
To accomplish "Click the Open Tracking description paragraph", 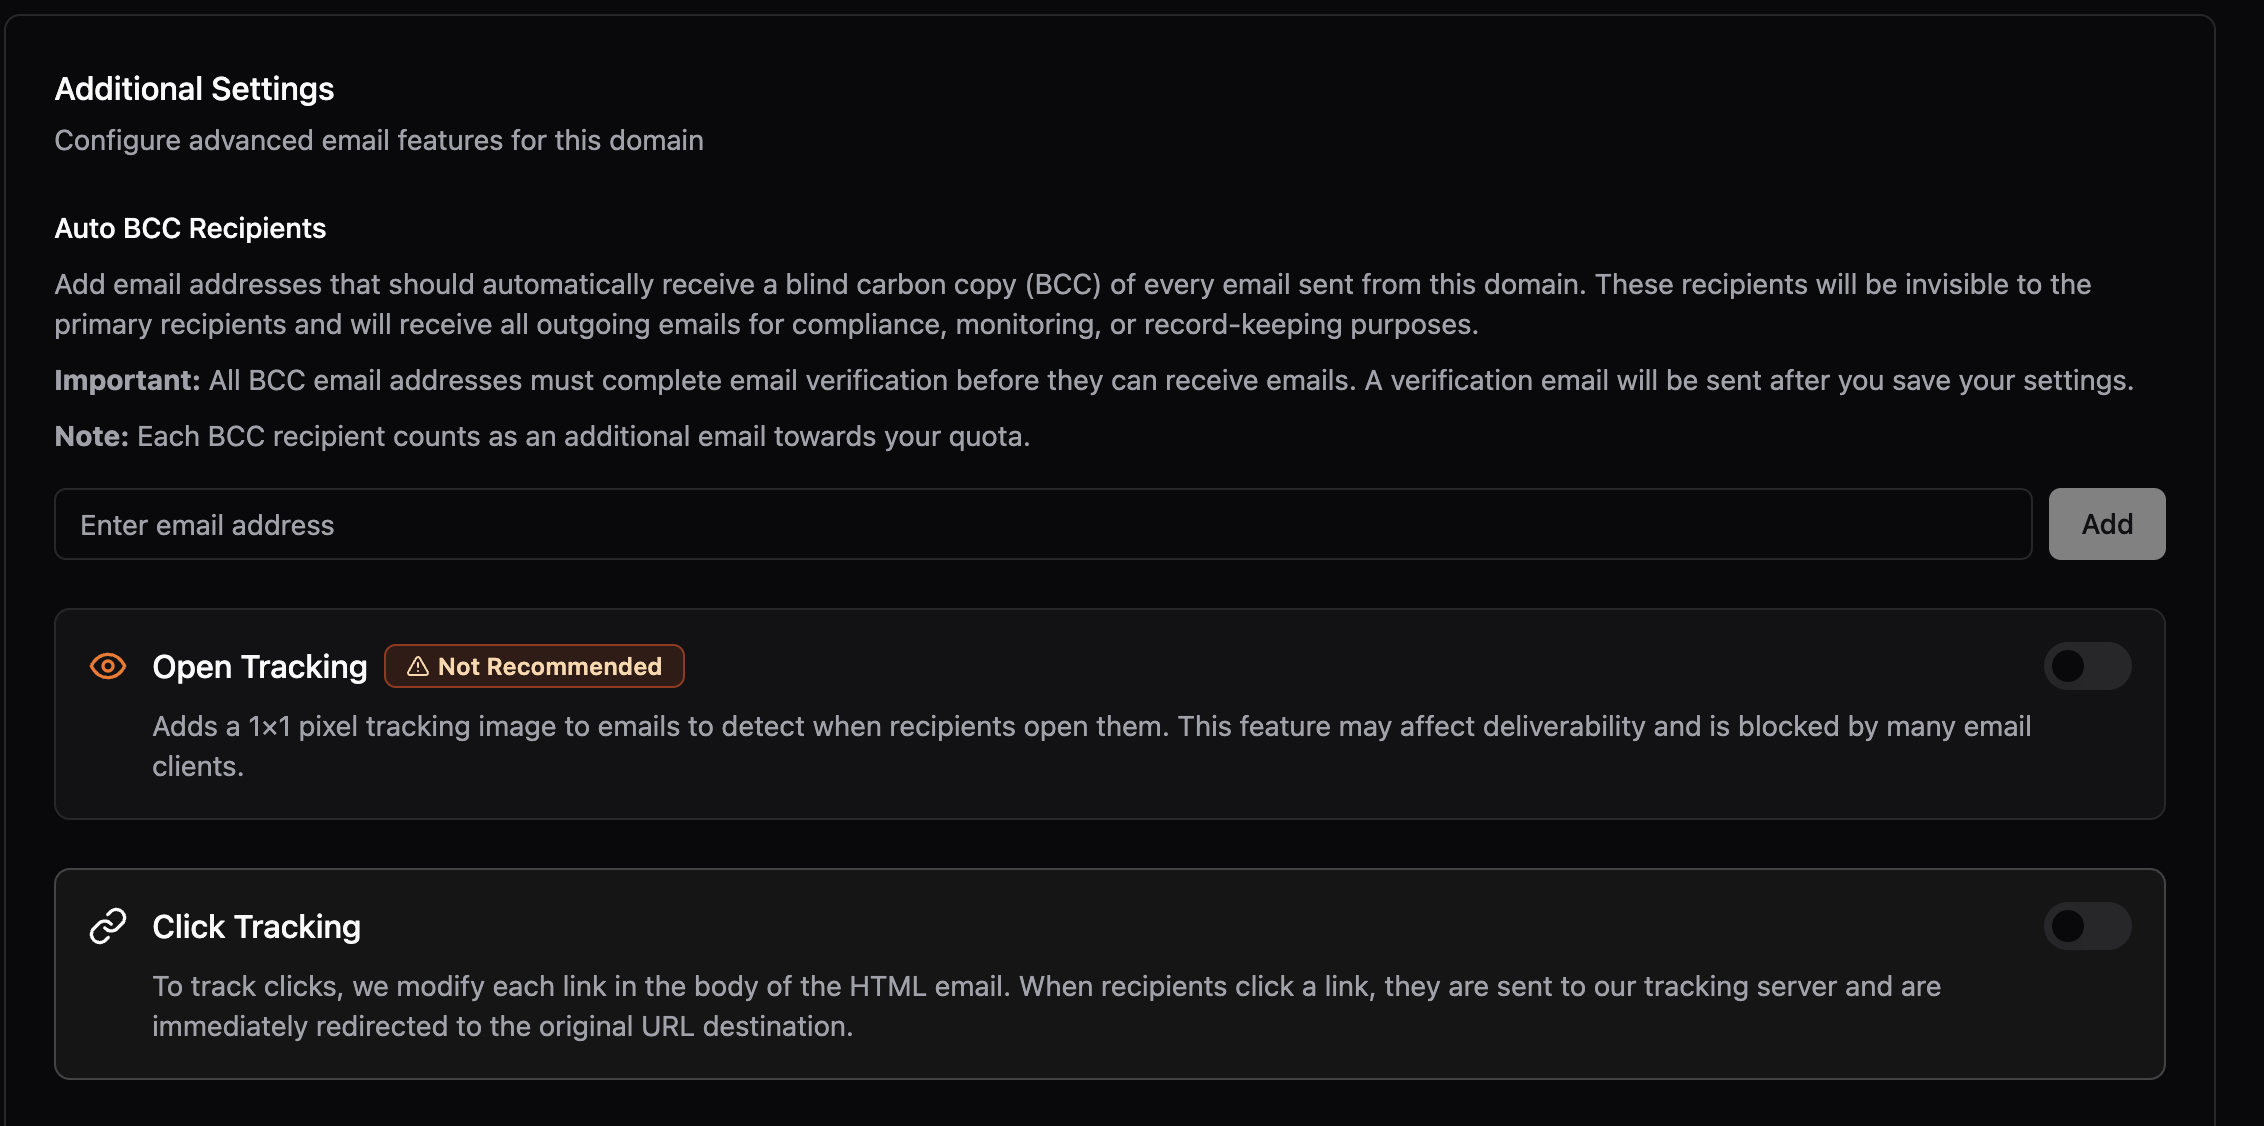I will (x=1090, y=746).
